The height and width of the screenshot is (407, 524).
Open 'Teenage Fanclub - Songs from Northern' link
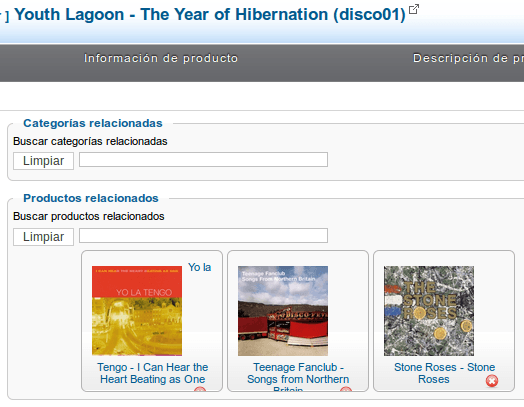[298, 373]
